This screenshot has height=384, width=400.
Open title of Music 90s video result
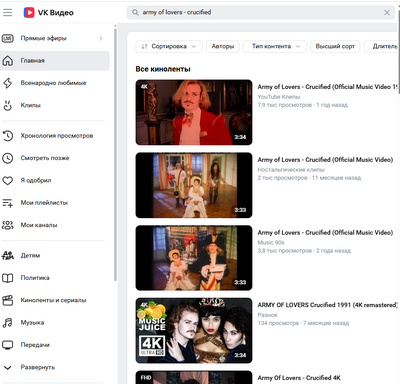click(325, 232)
